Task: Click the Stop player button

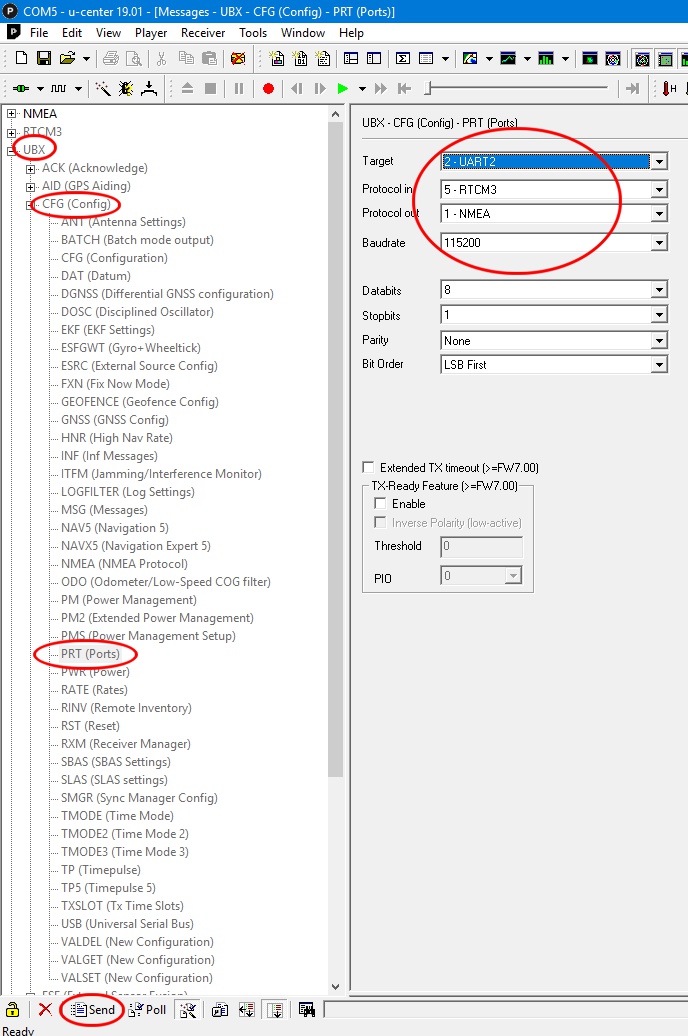Action: click(211, 89)
